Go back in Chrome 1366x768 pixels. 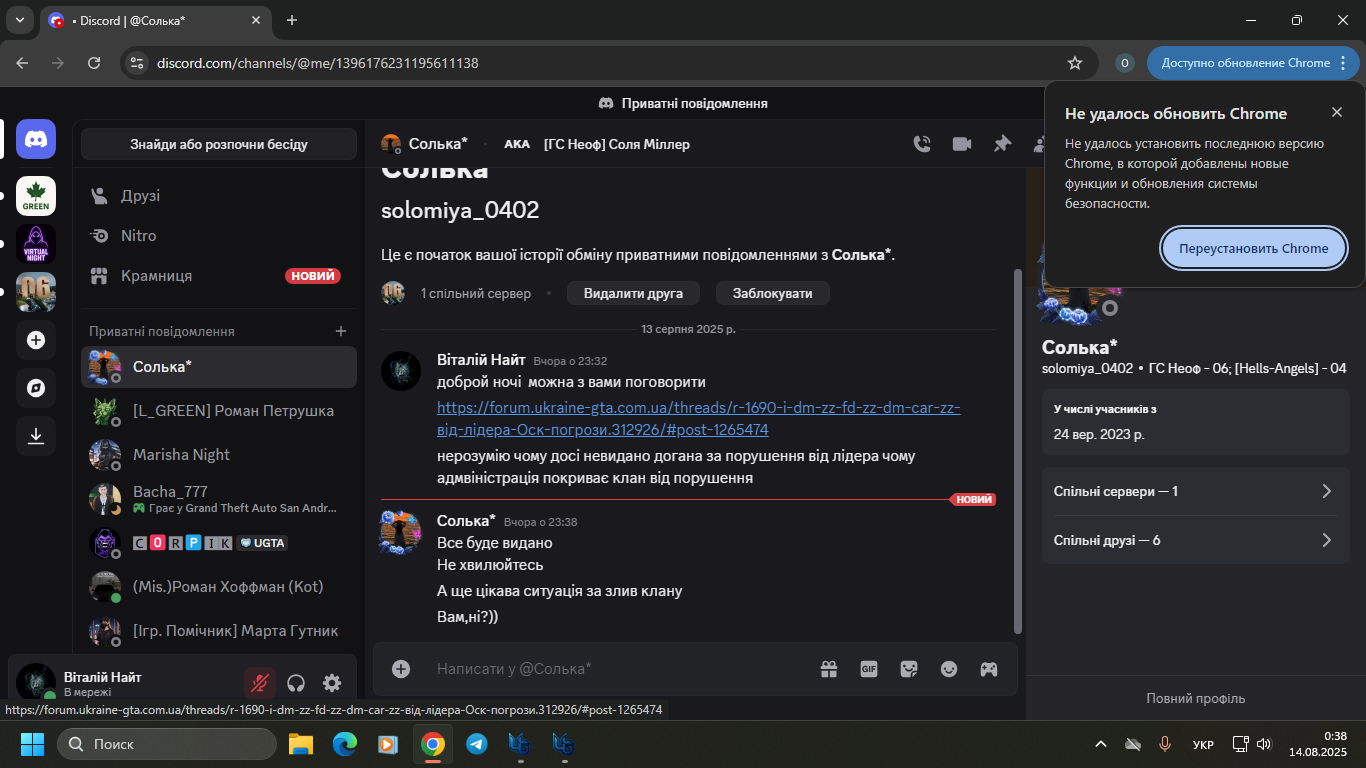(x=22, y=63)
